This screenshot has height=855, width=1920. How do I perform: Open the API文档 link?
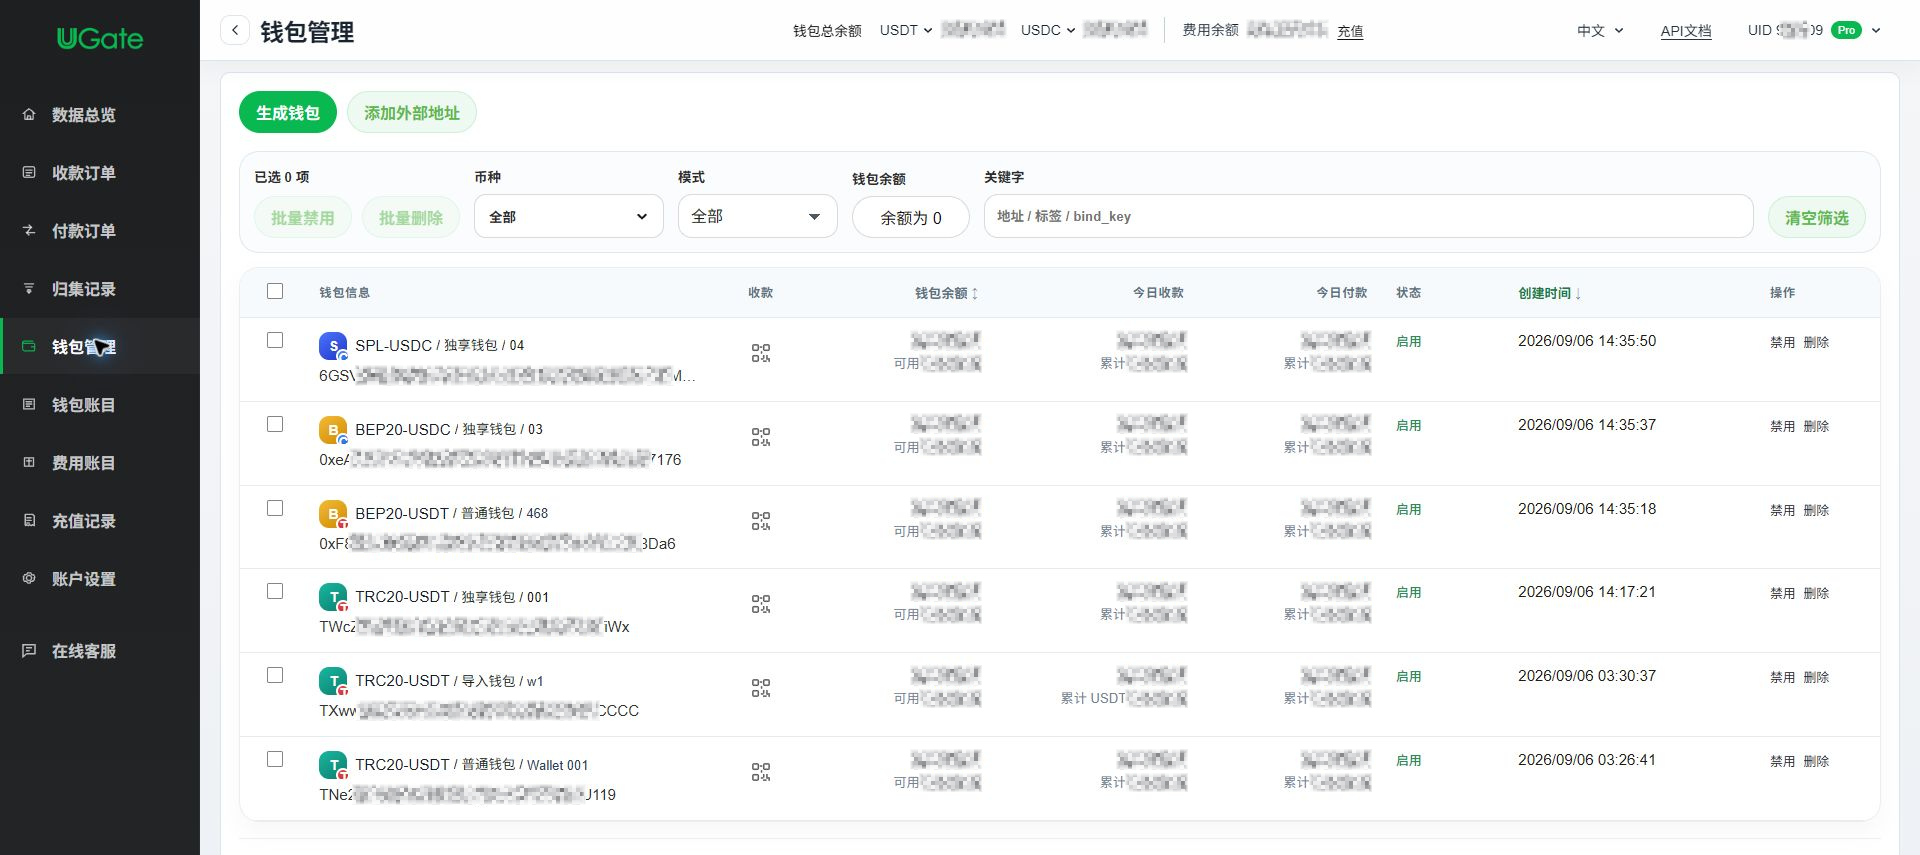point(1686,31)
